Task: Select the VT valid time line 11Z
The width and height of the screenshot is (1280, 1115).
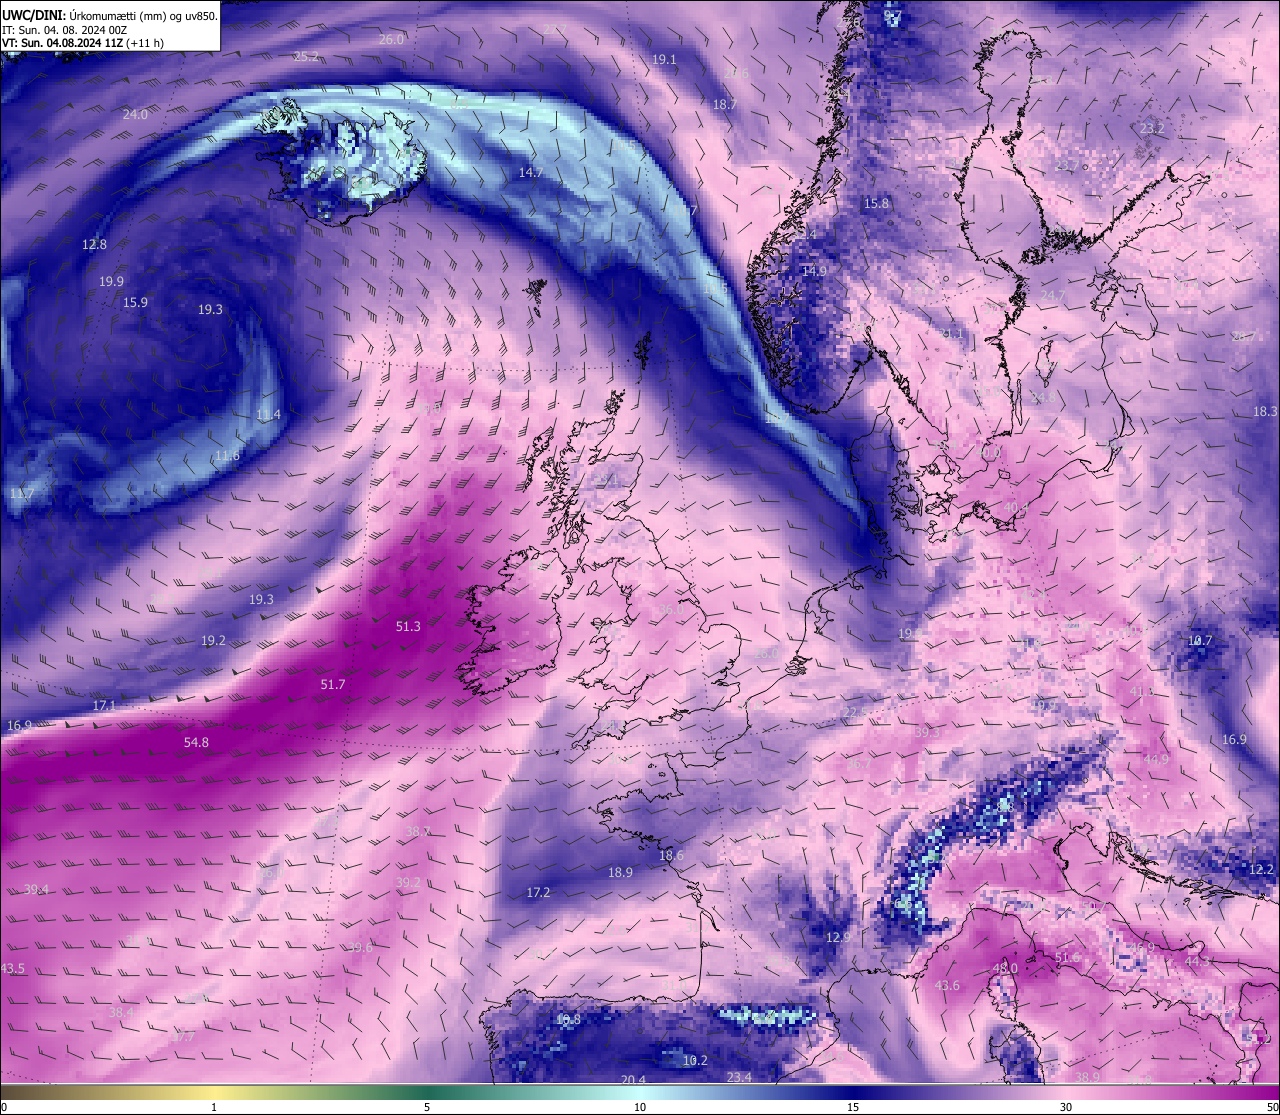Action: pos(83,43)
